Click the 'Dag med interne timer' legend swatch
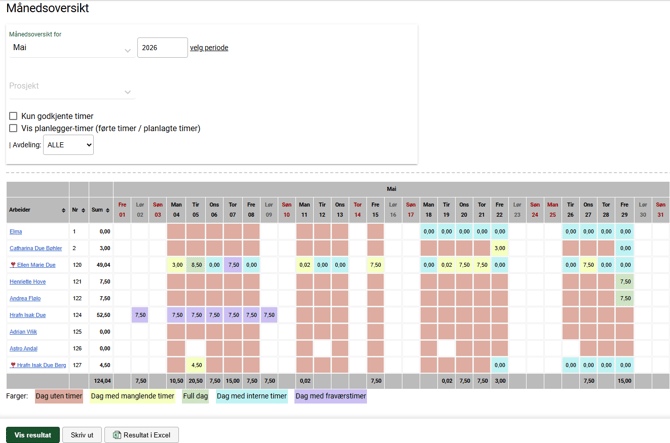This screenshot has width=670, height=443. tap(252, 396)
